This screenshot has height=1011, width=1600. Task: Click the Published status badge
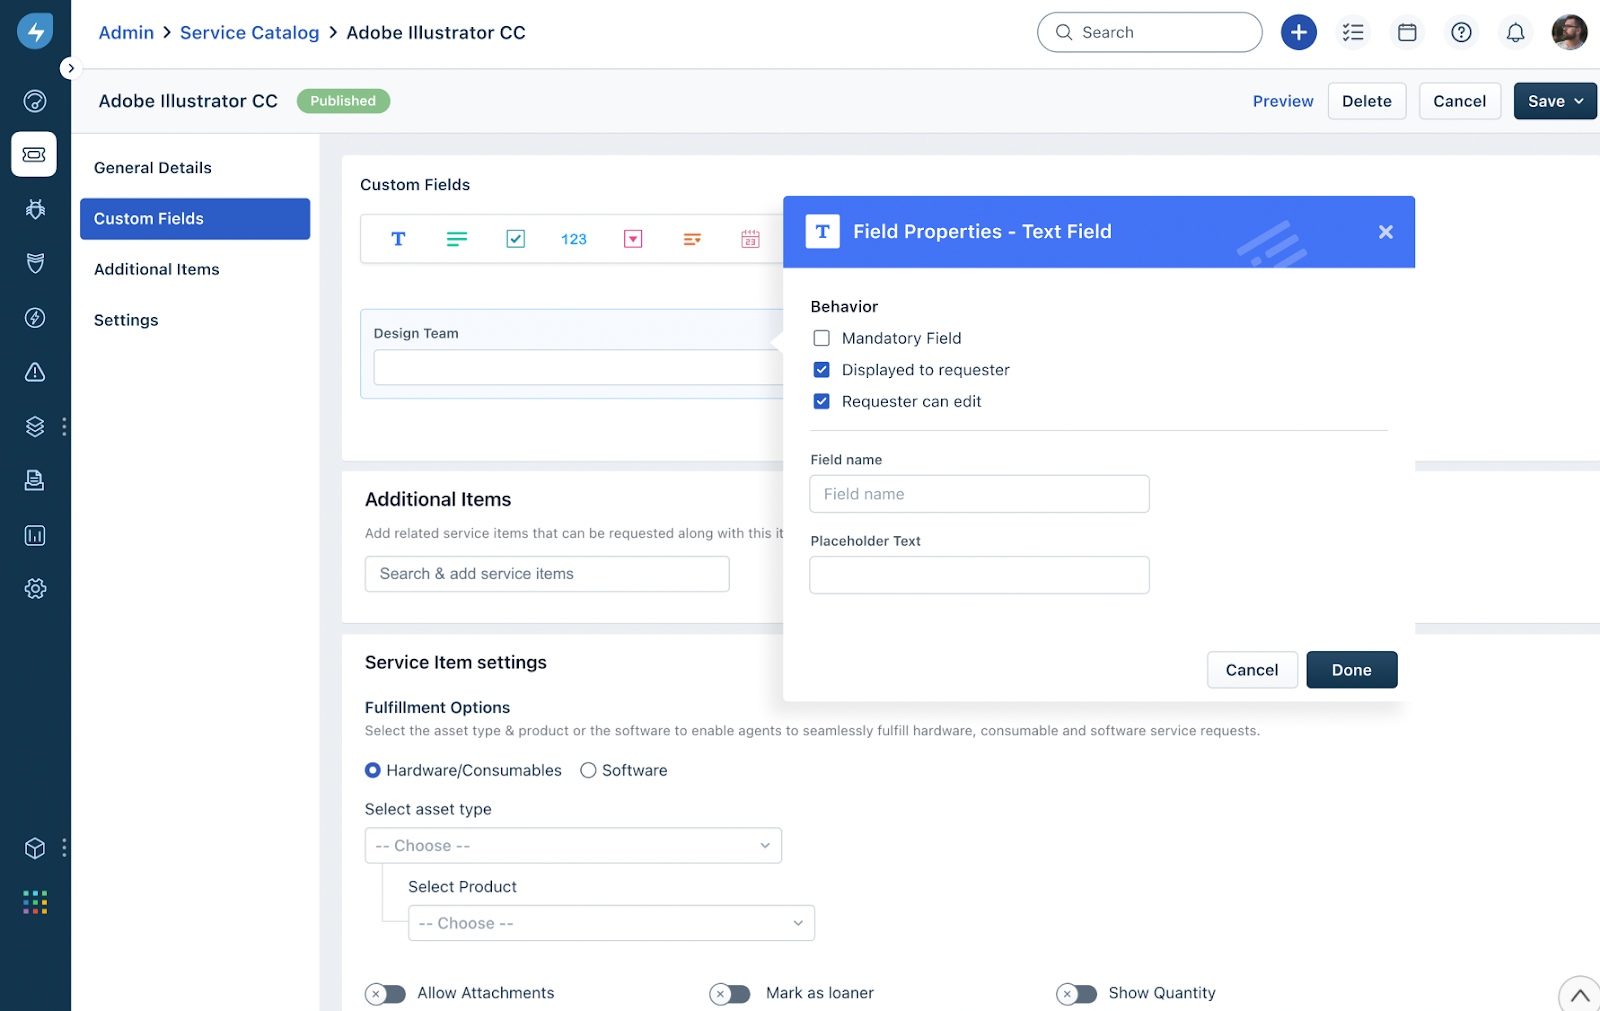(343, 101)
